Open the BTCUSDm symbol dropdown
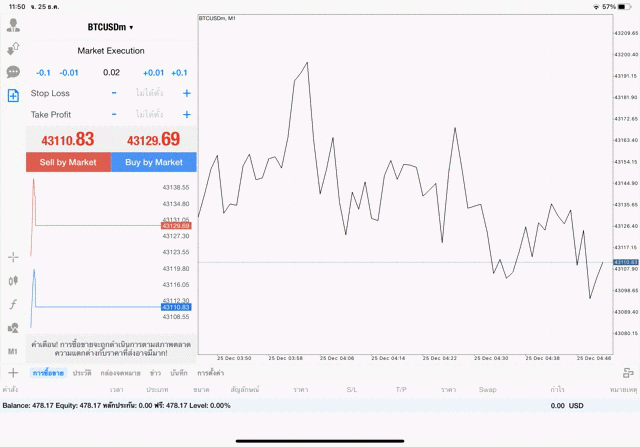Viewport: 640px width, 447px height. pos(110,27)
